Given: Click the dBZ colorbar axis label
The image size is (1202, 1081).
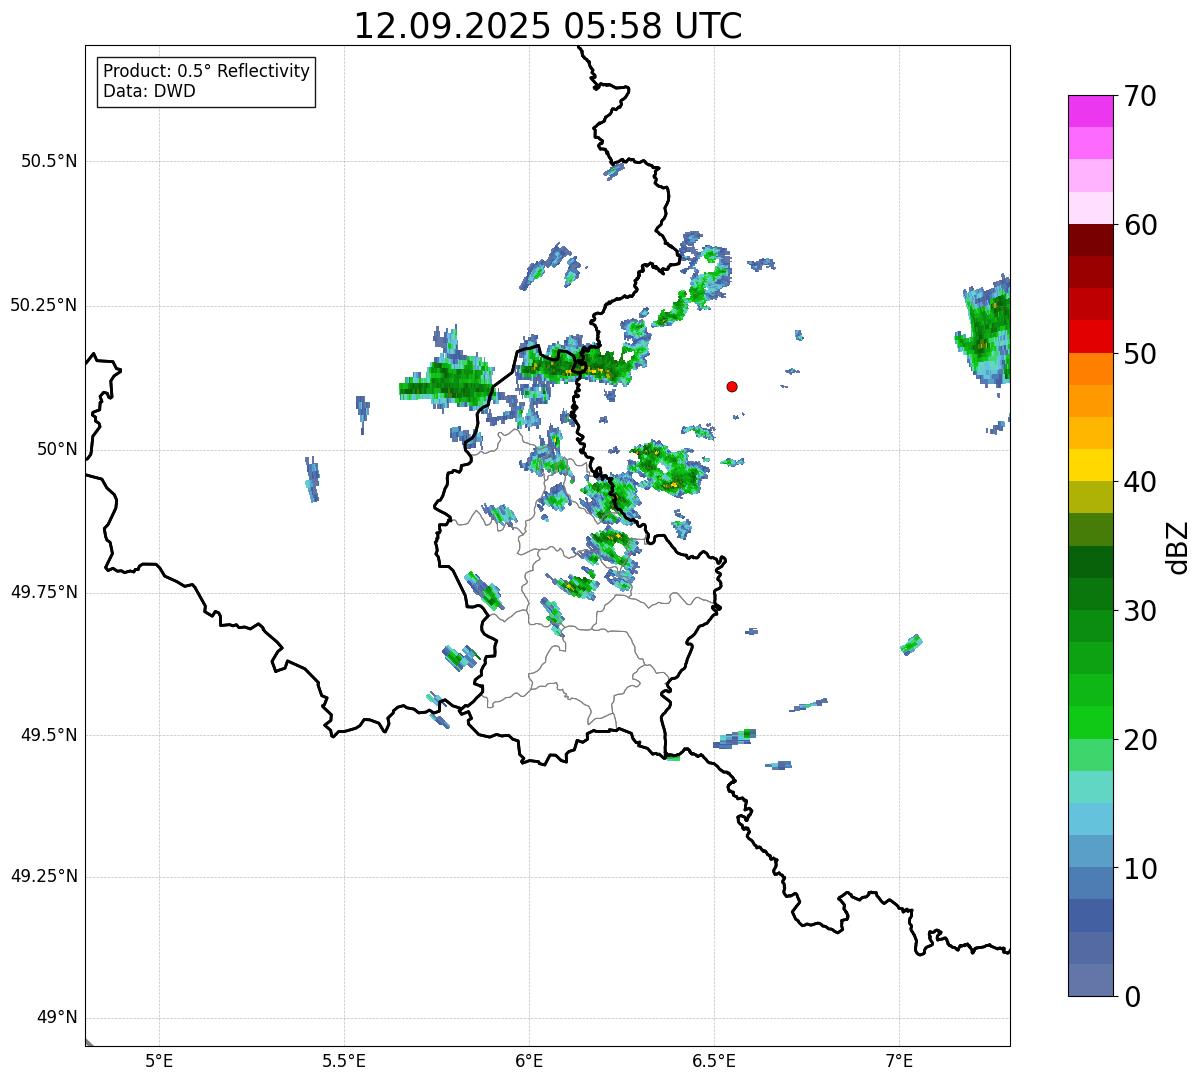Looking at the screenshot, I should (1178, 547).
